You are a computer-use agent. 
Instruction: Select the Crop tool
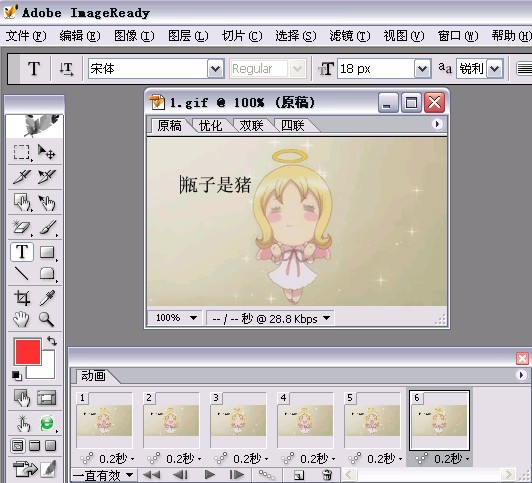point(22,298)
